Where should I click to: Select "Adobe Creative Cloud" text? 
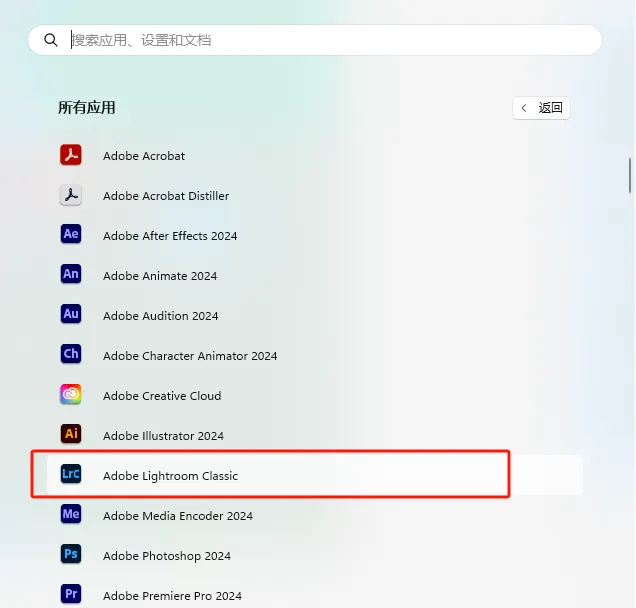pos(162,396)
